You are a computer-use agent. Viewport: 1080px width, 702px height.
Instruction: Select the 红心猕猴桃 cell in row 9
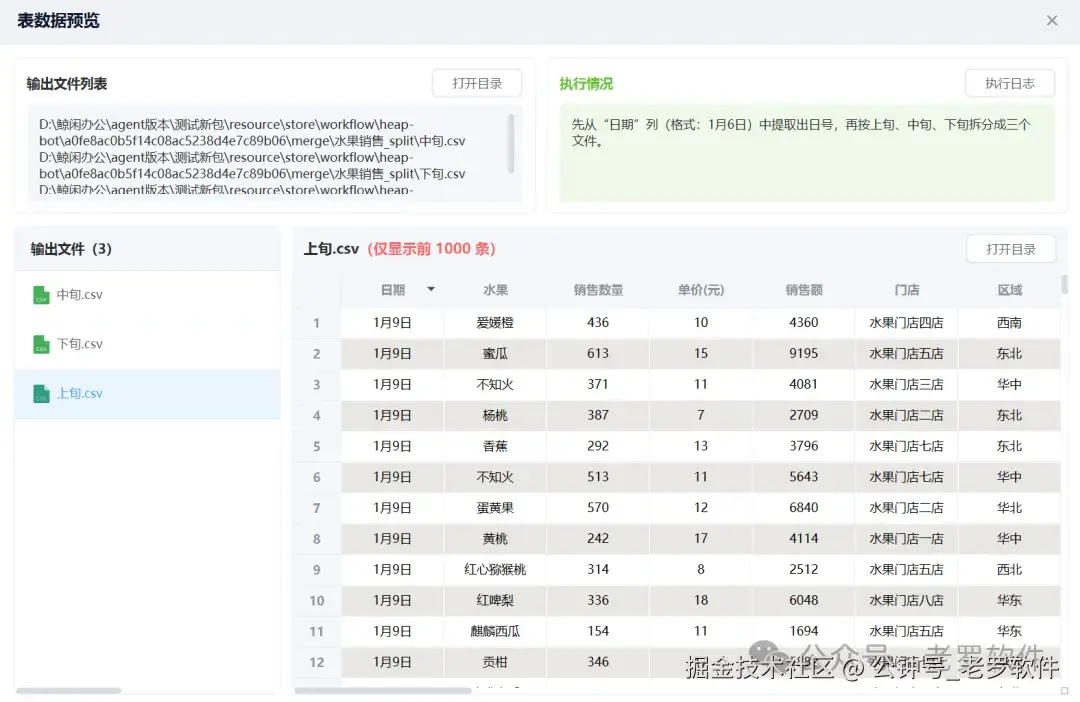[x=495, y=570]
